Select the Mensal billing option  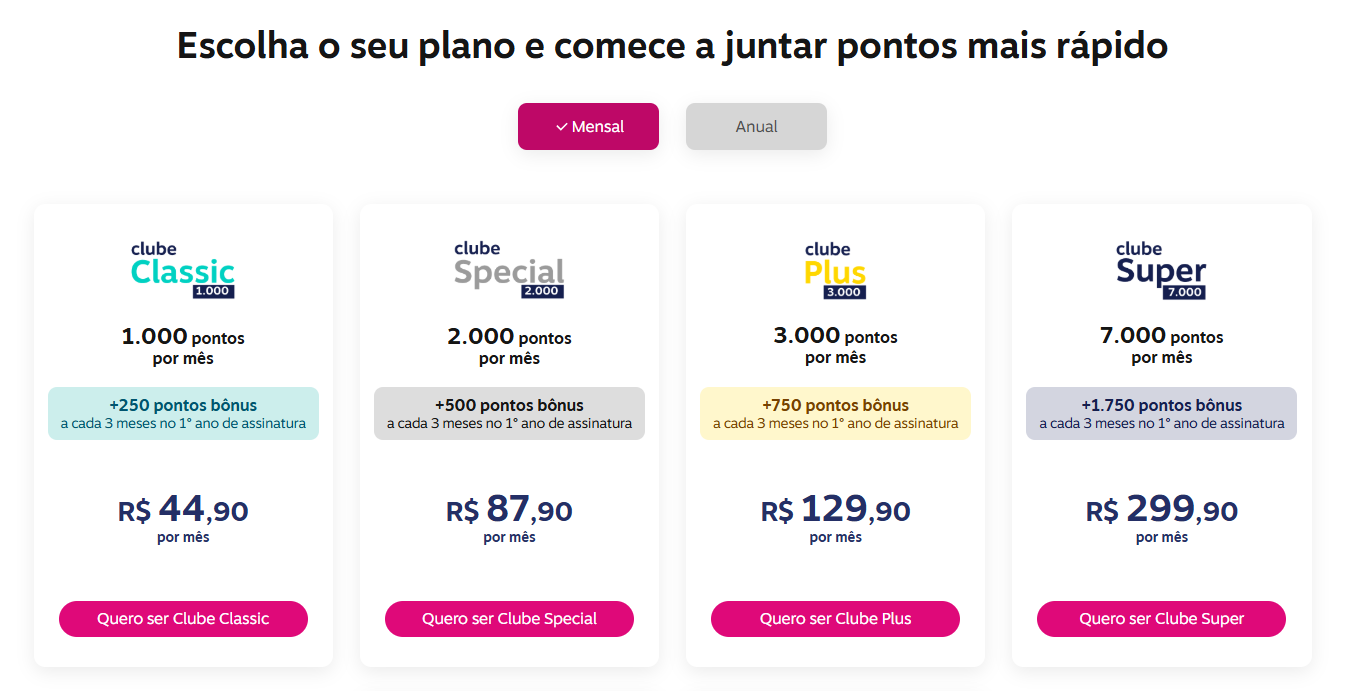588,126
